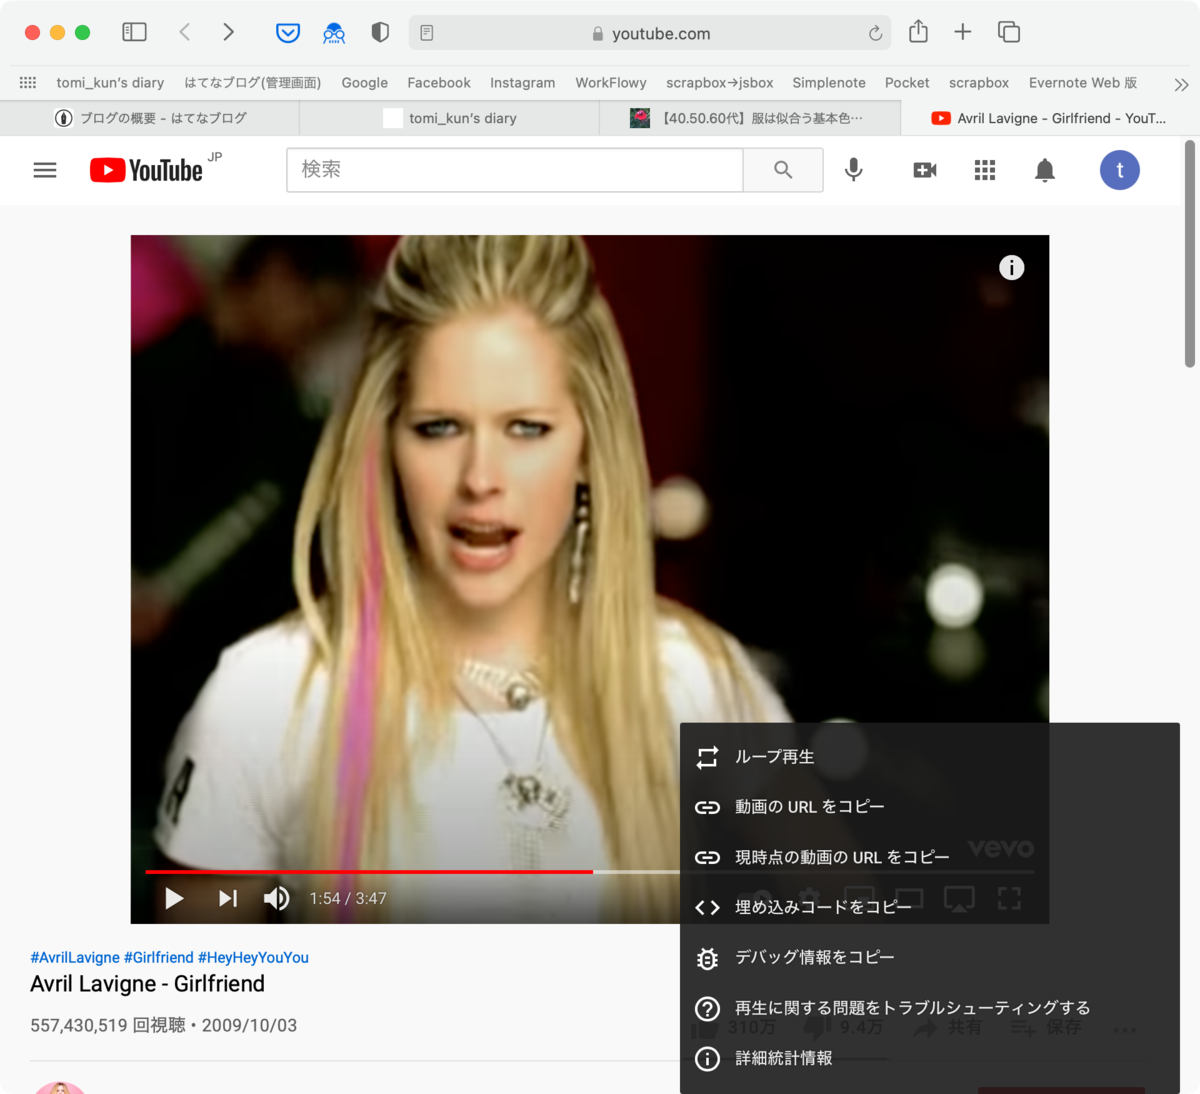Open the create video camera icon
1200x1094 pixels.
click(x=925, y=170)
